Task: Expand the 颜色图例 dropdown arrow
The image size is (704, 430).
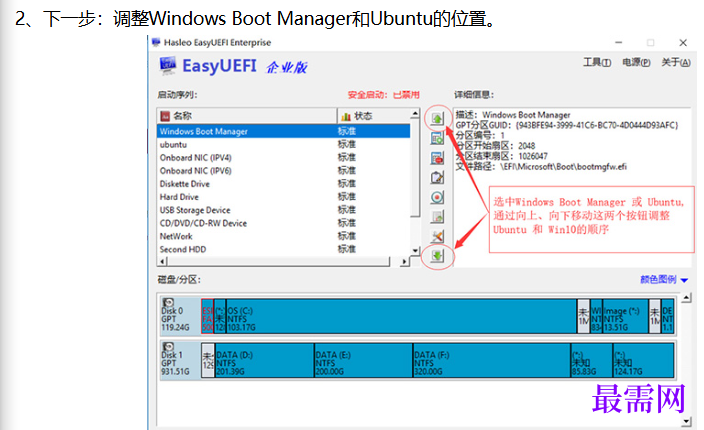Action: 684,280
